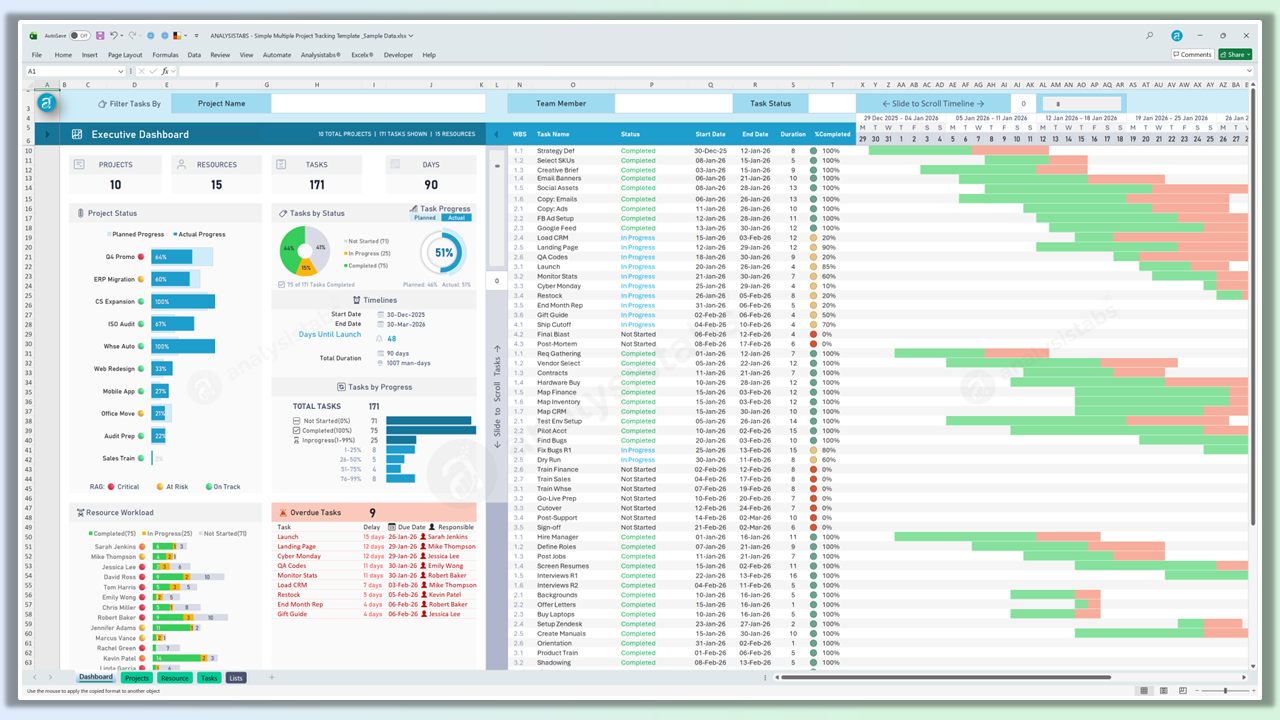Click the Normal view icon in status bar
The height and width of the screenshot is (720, 1280).
coord(1144,691)
